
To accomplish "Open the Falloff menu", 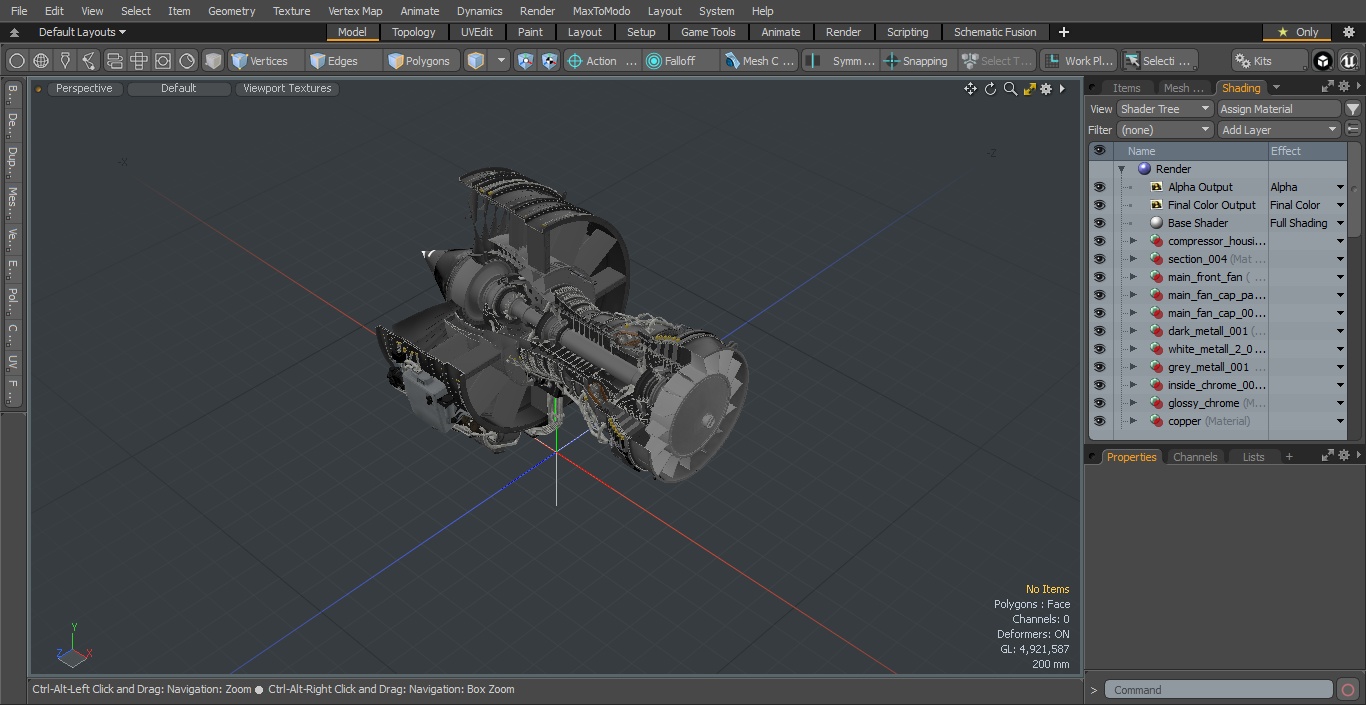I will point(681,61).
